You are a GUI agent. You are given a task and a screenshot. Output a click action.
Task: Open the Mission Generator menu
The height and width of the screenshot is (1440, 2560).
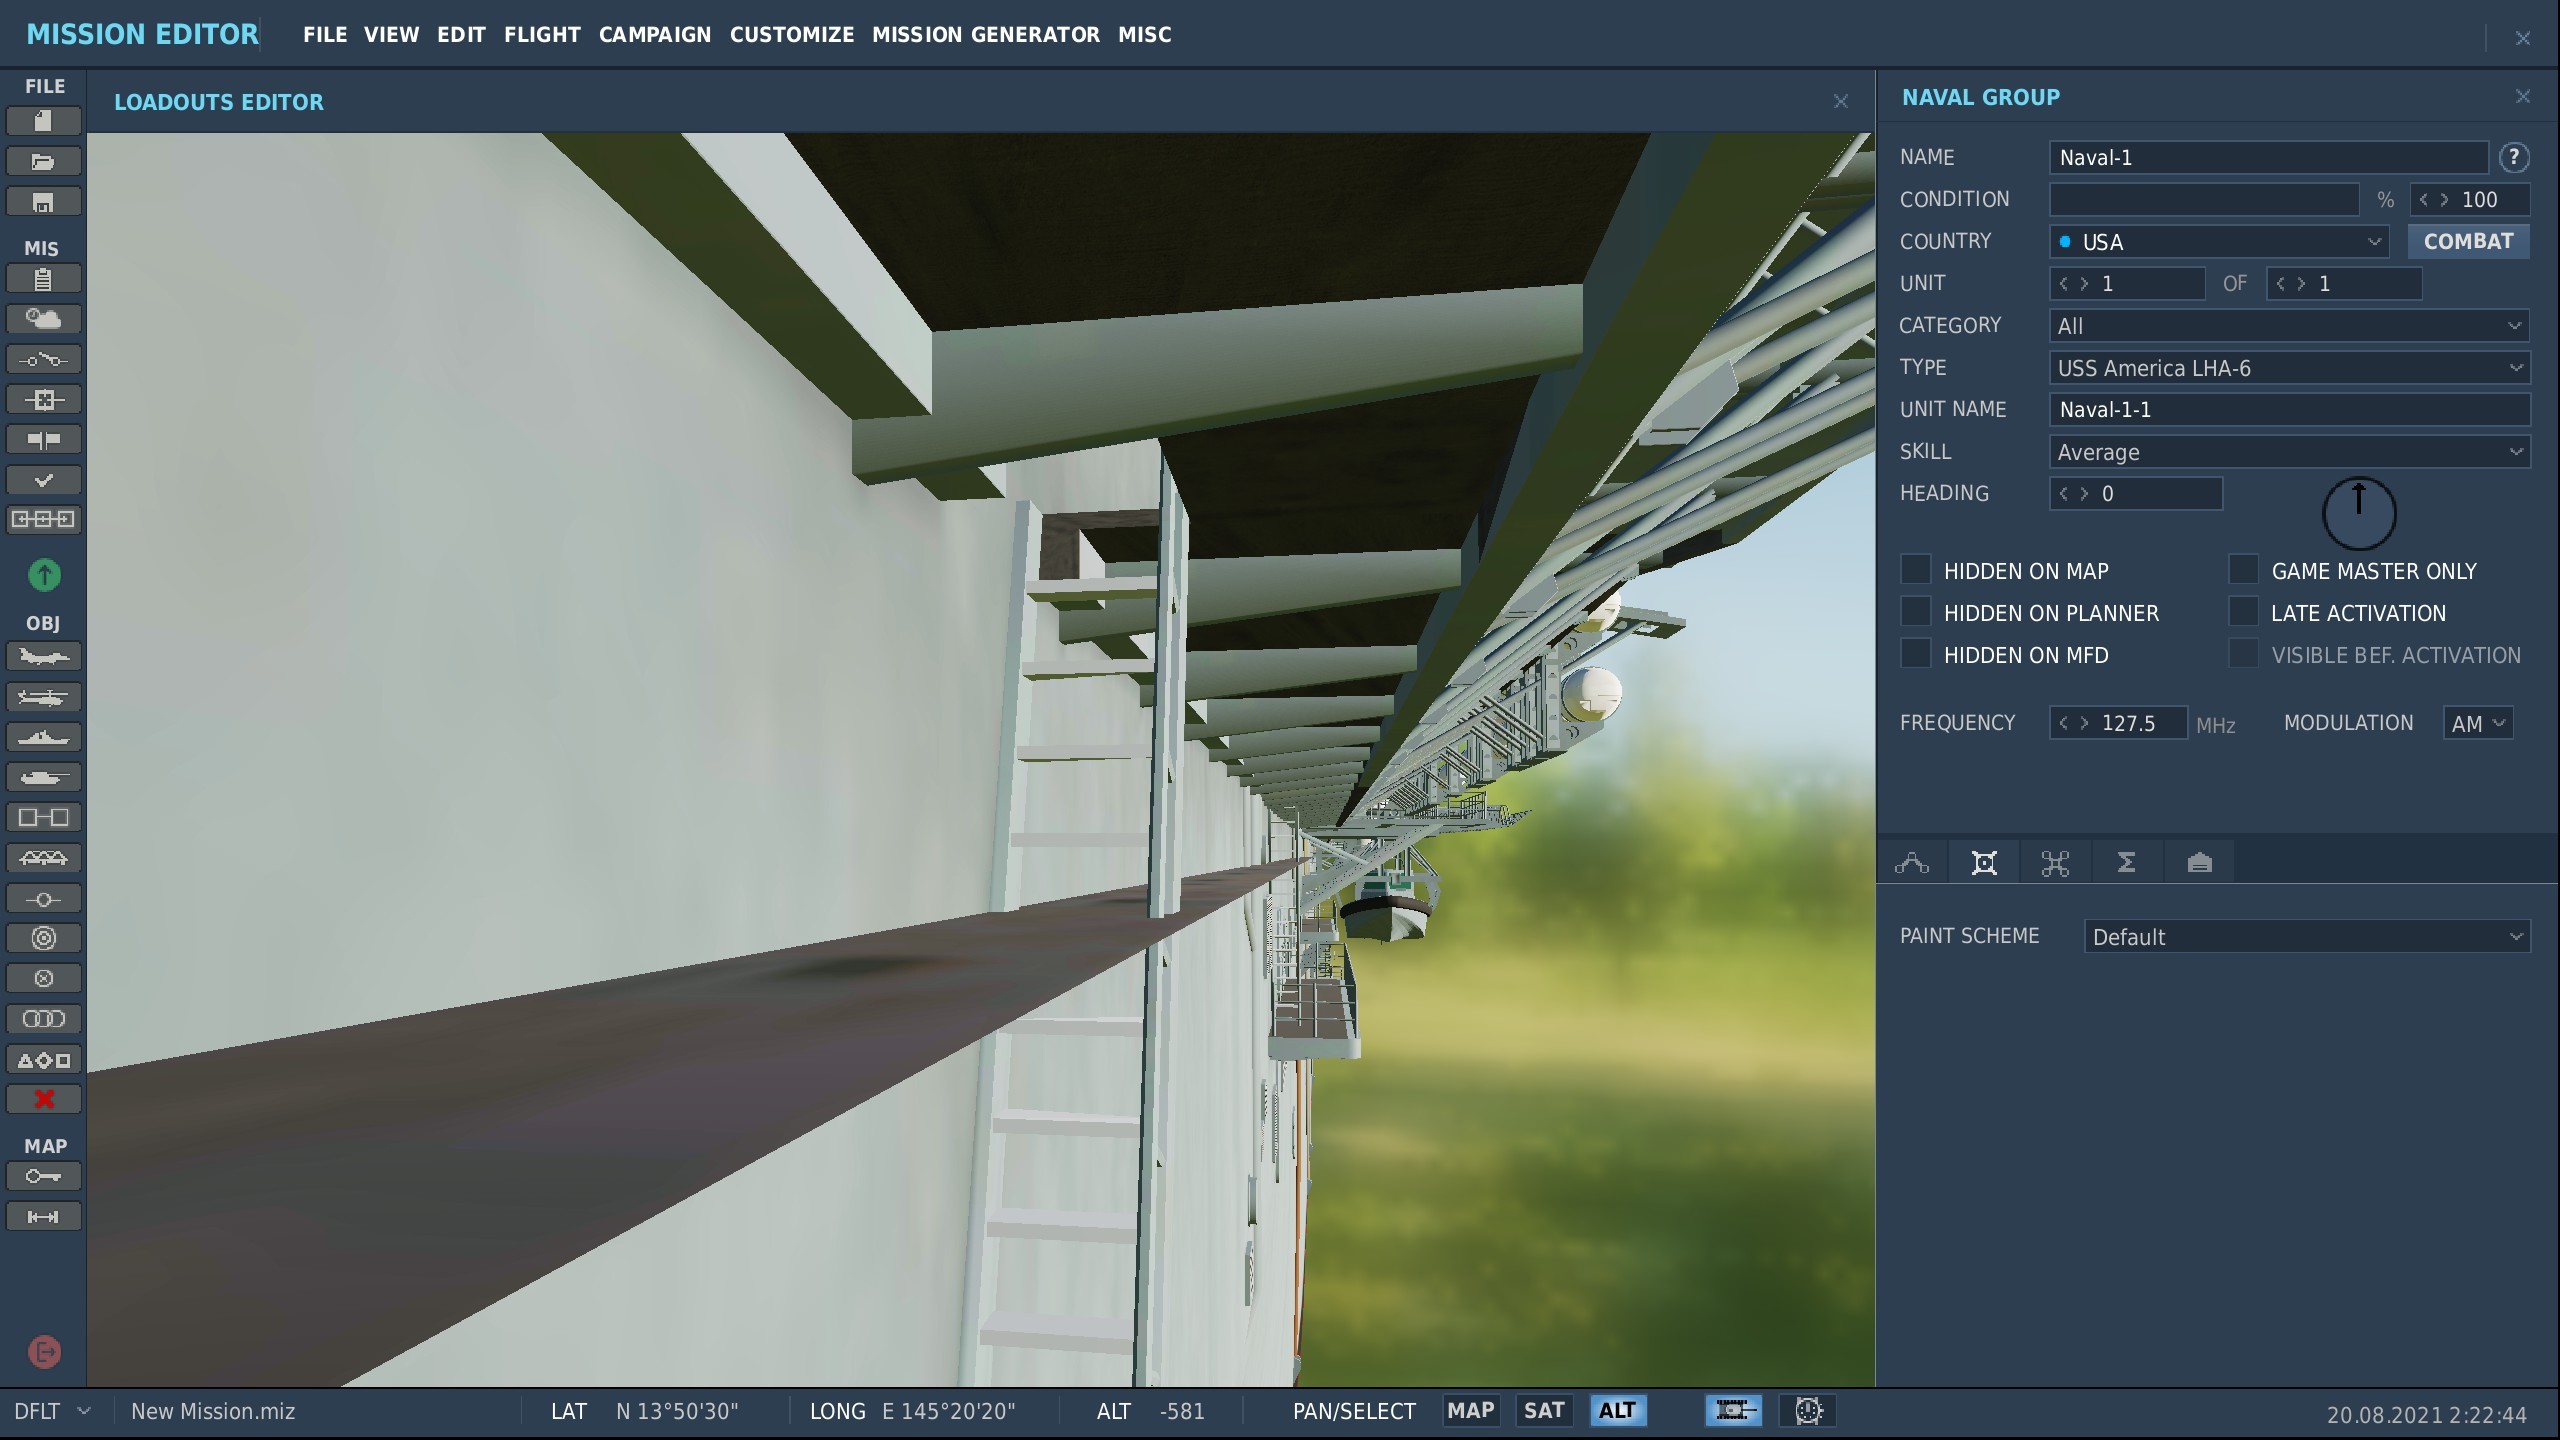[985, 35]
